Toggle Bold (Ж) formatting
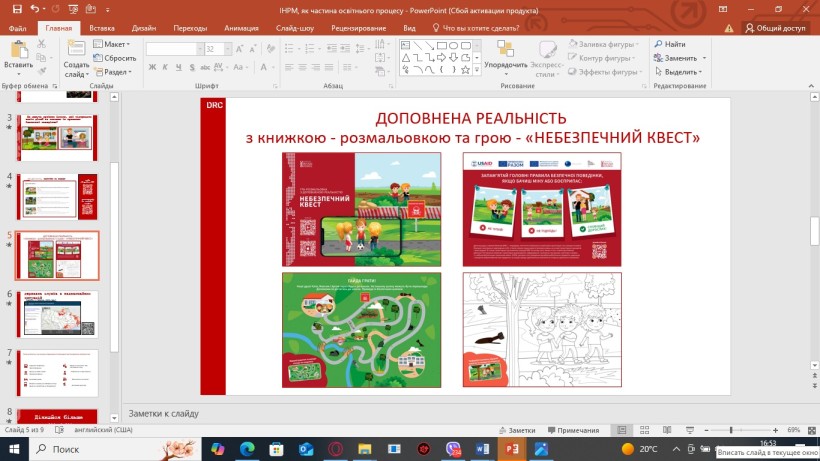This screenshot has height=461, width=820. pos(152,67)
